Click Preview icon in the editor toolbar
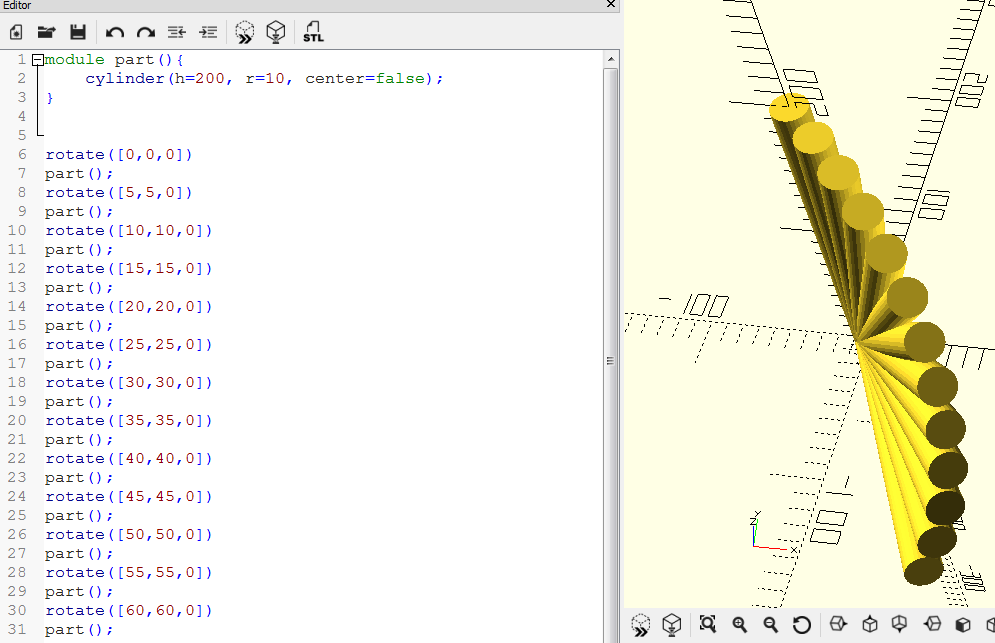The height and width of the screenshot is (643, 995). tap(245, 33)
